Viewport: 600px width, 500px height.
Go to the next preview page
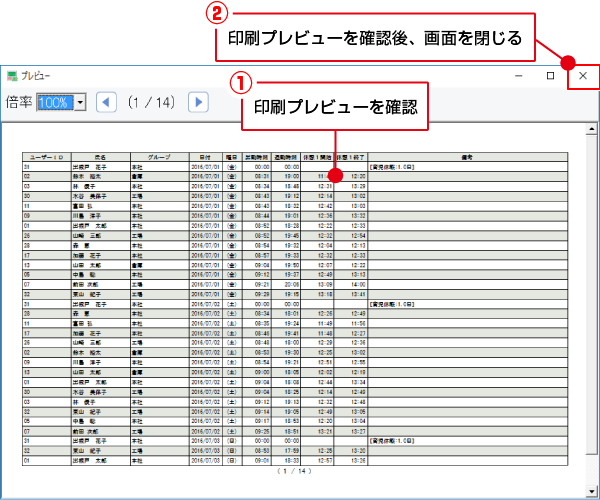point(198,102)
